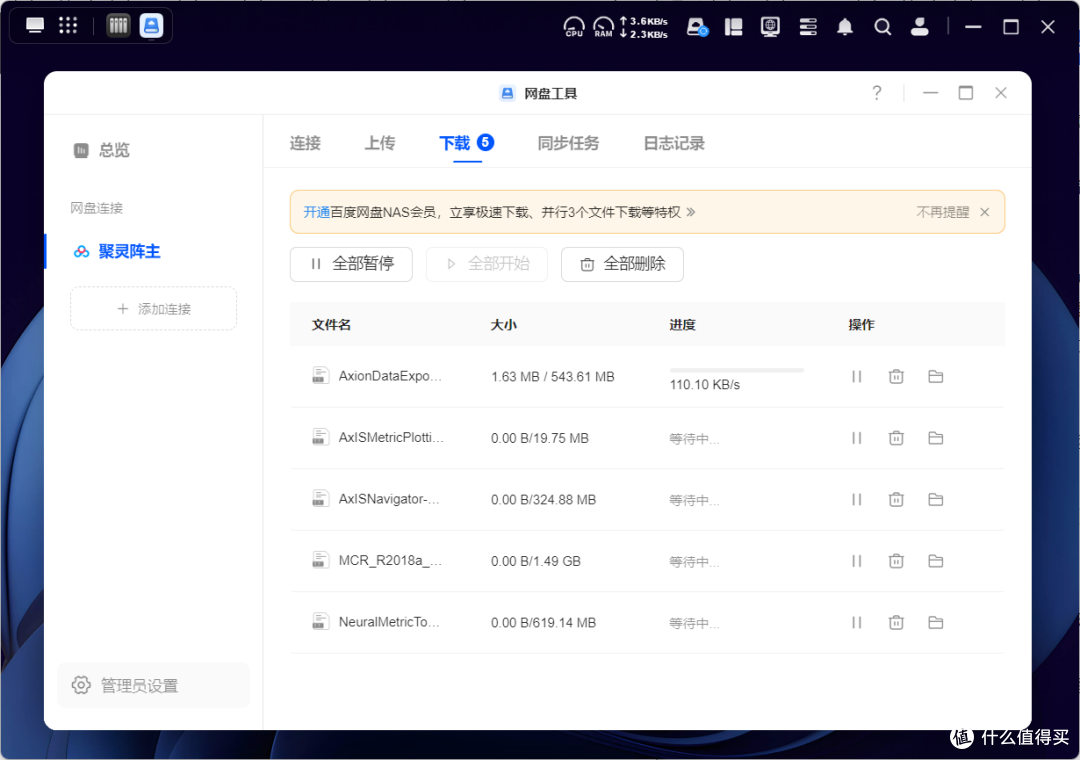Open folder for AxionDataExpo file
Screen dimensions: 1080x760
(935, 376)
